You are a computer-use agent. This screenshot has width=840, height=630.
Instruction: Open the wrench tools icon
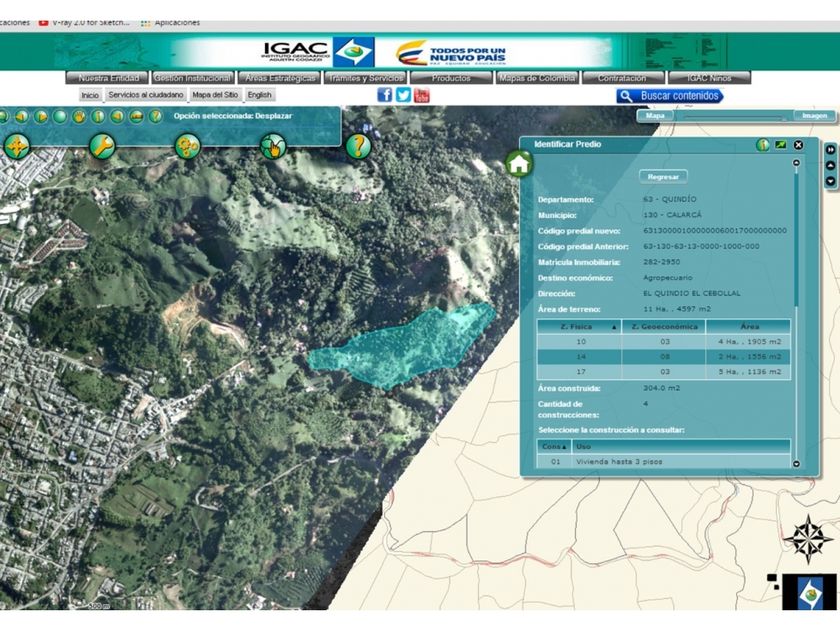102,147
